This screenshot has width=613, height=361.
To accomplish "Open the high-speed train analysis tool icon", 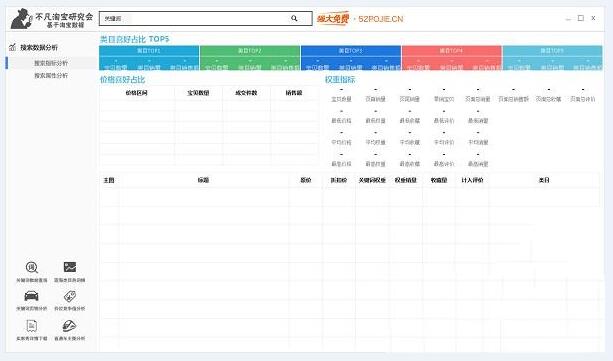I will pyautogui.click(x=69, y=325).
